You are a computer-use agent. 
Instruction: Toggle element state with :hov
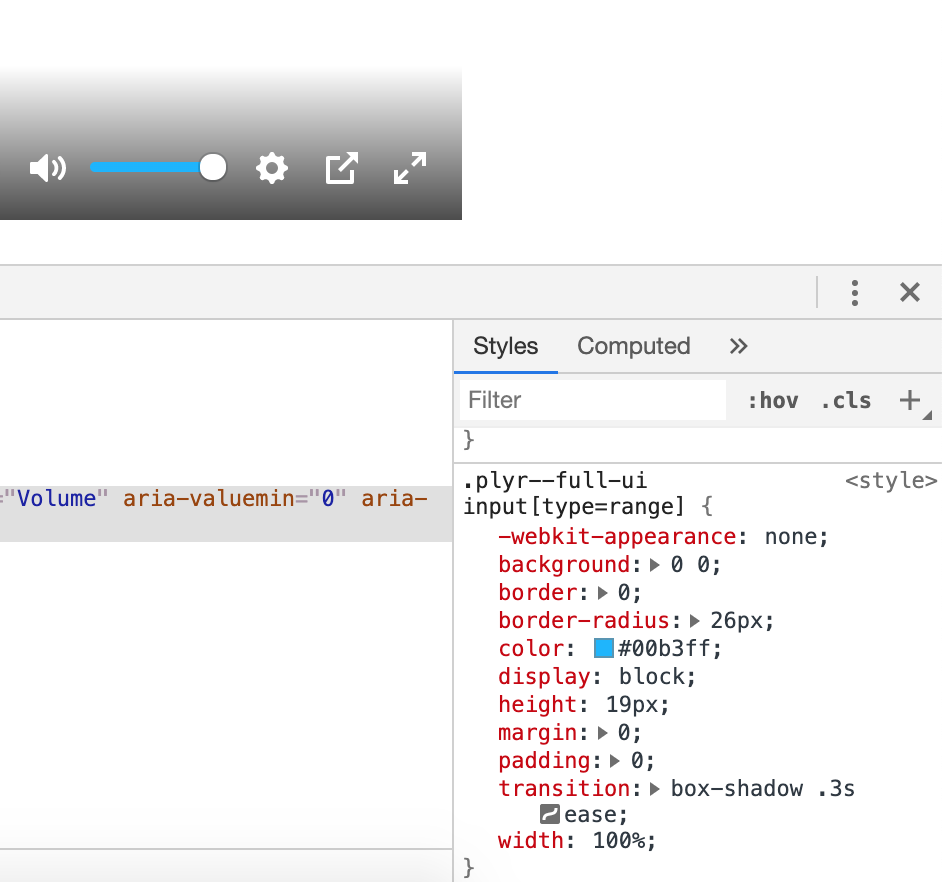(772, 400)
